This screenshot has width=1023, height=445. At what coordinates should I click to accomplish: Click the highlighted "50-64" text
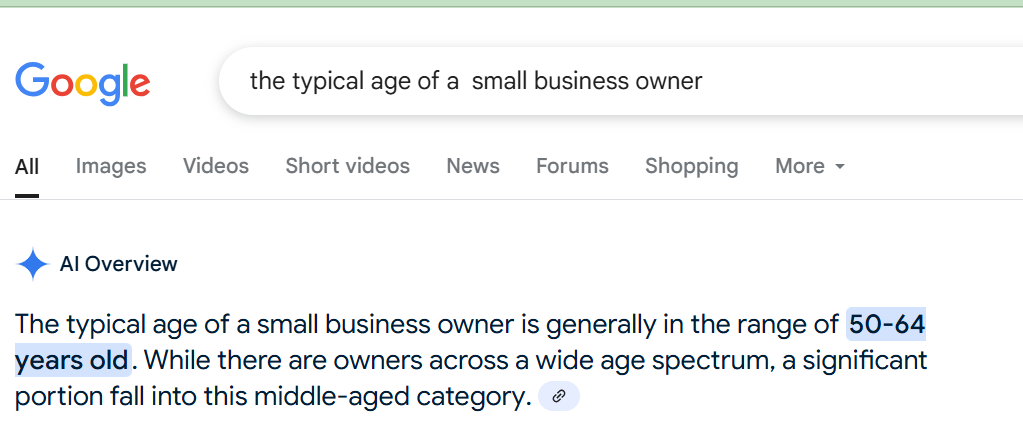point(887,324)
